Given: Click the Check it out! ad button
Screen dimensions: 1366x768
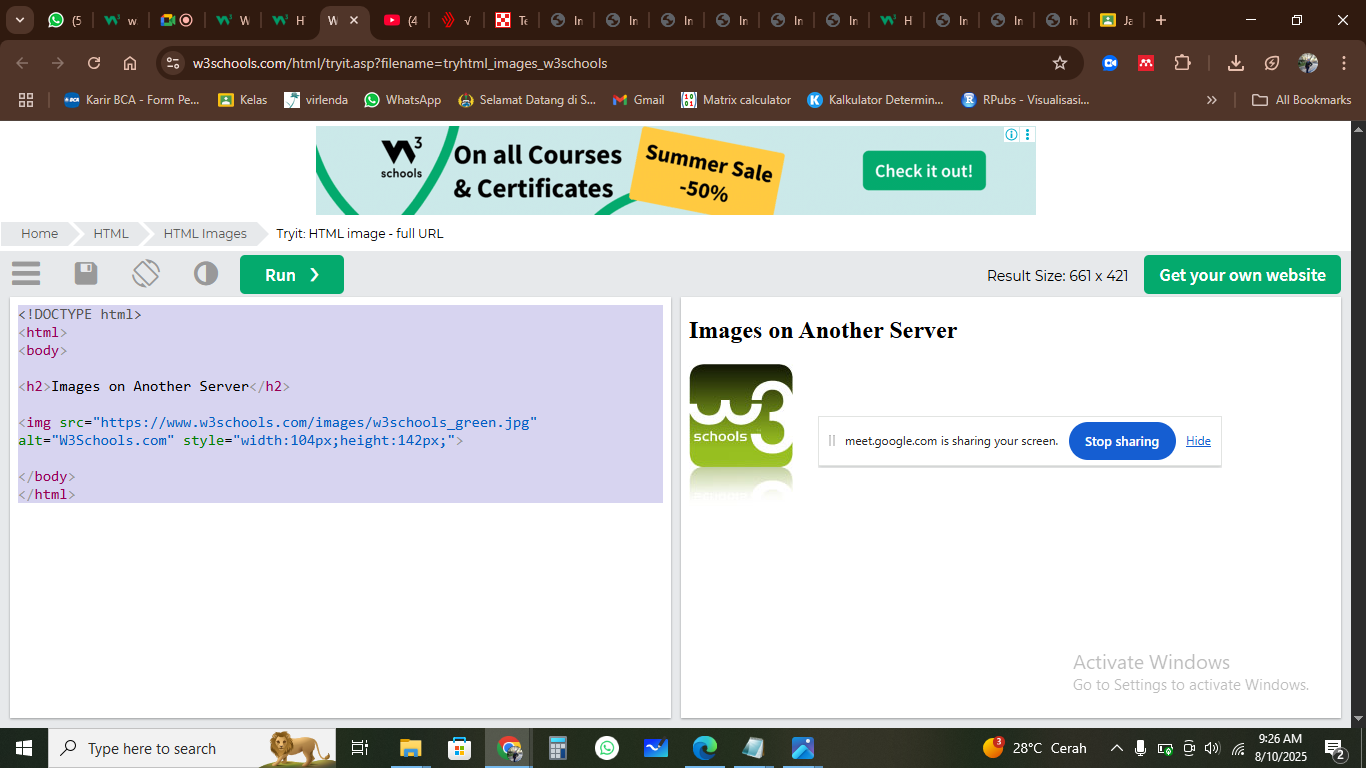Looking at the screenshot, I should pyautogui.click(x=924, y=171).
